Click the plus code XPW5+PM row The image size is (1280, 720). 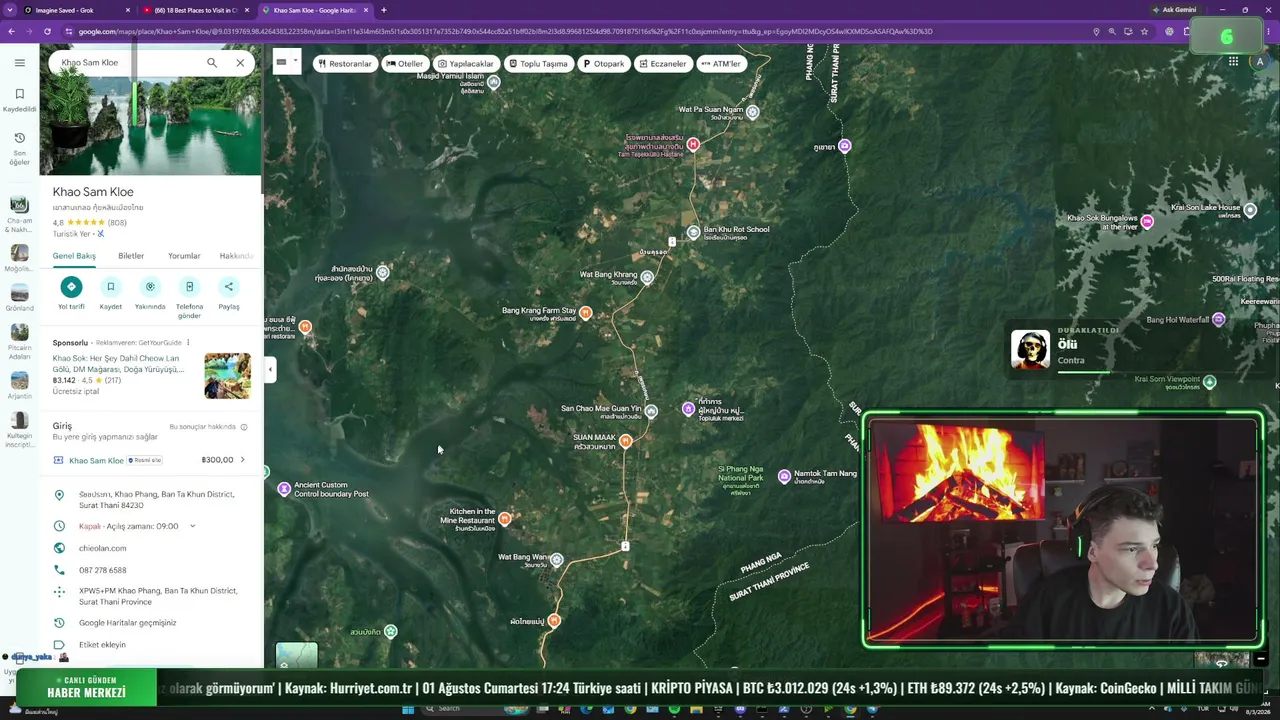click(x=150, y=596)
